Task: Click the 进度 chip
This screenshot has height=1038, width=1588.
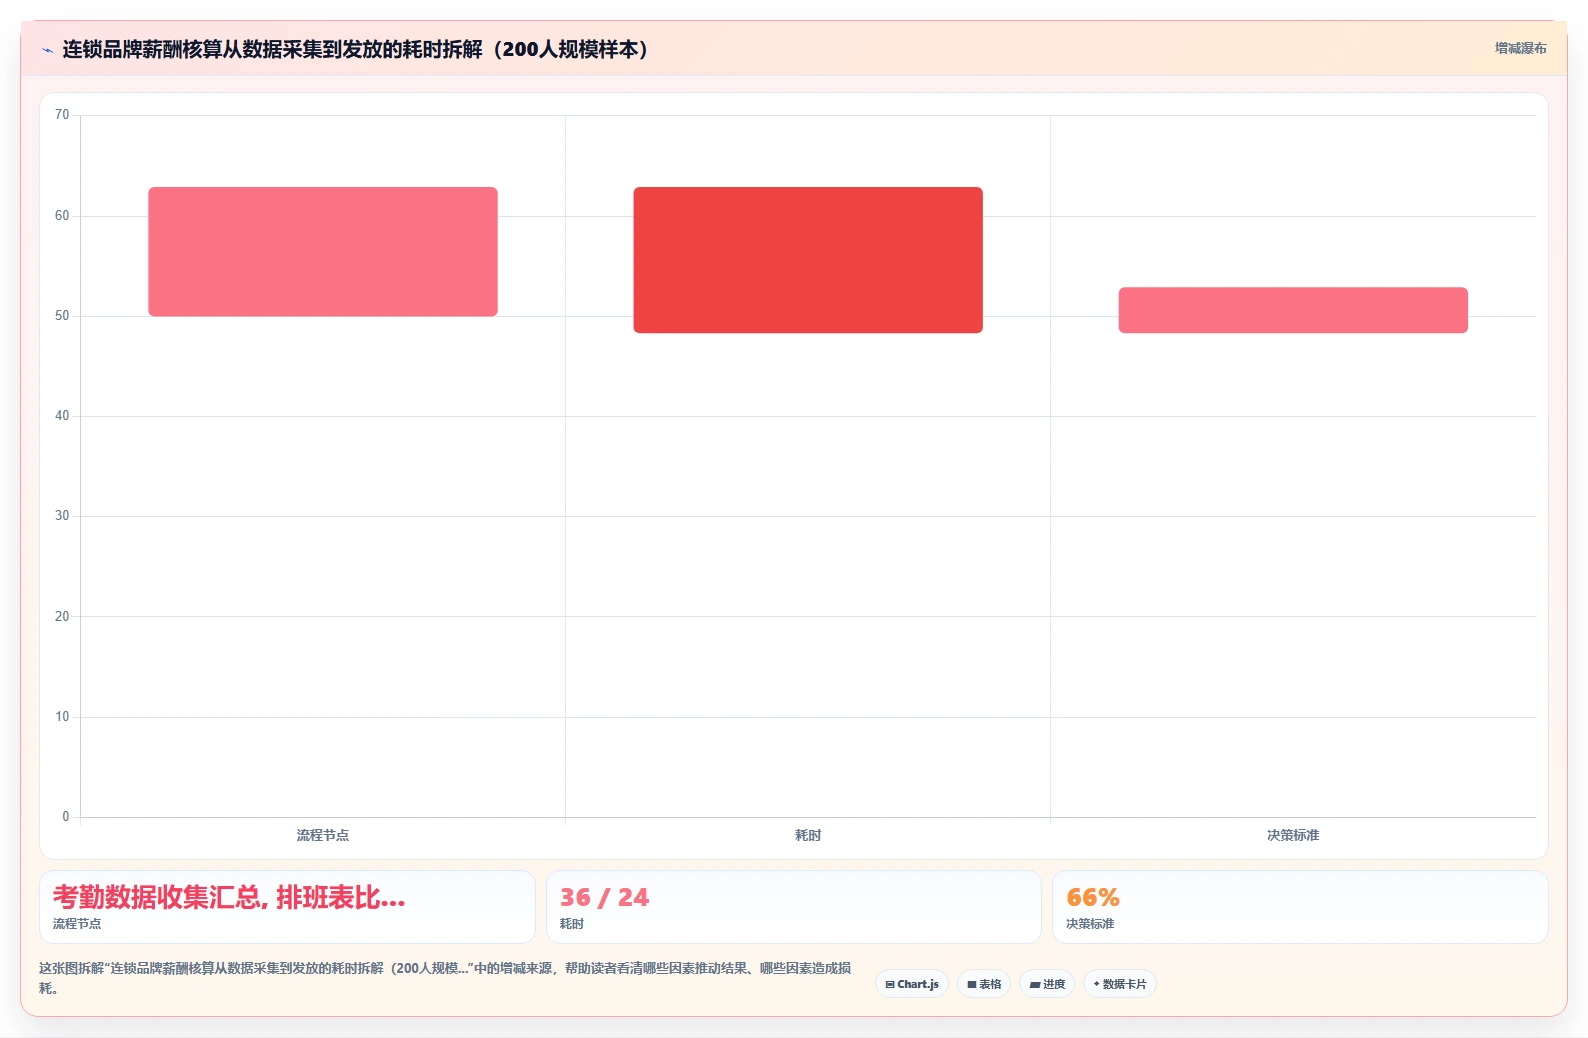Action: [1047, 984]
